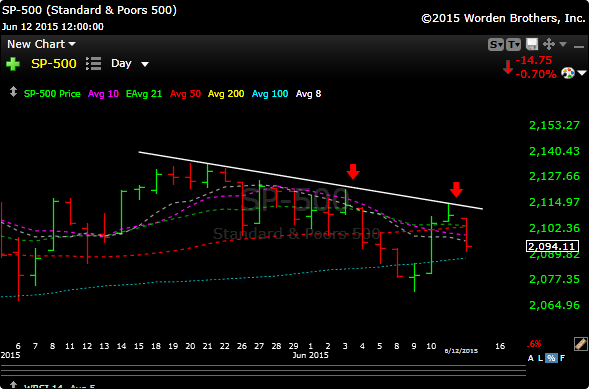The height and width of the screenshot is (389, 589).
Task: Click the 2,077.35 price scale label
Action: (x=554, y=279)
